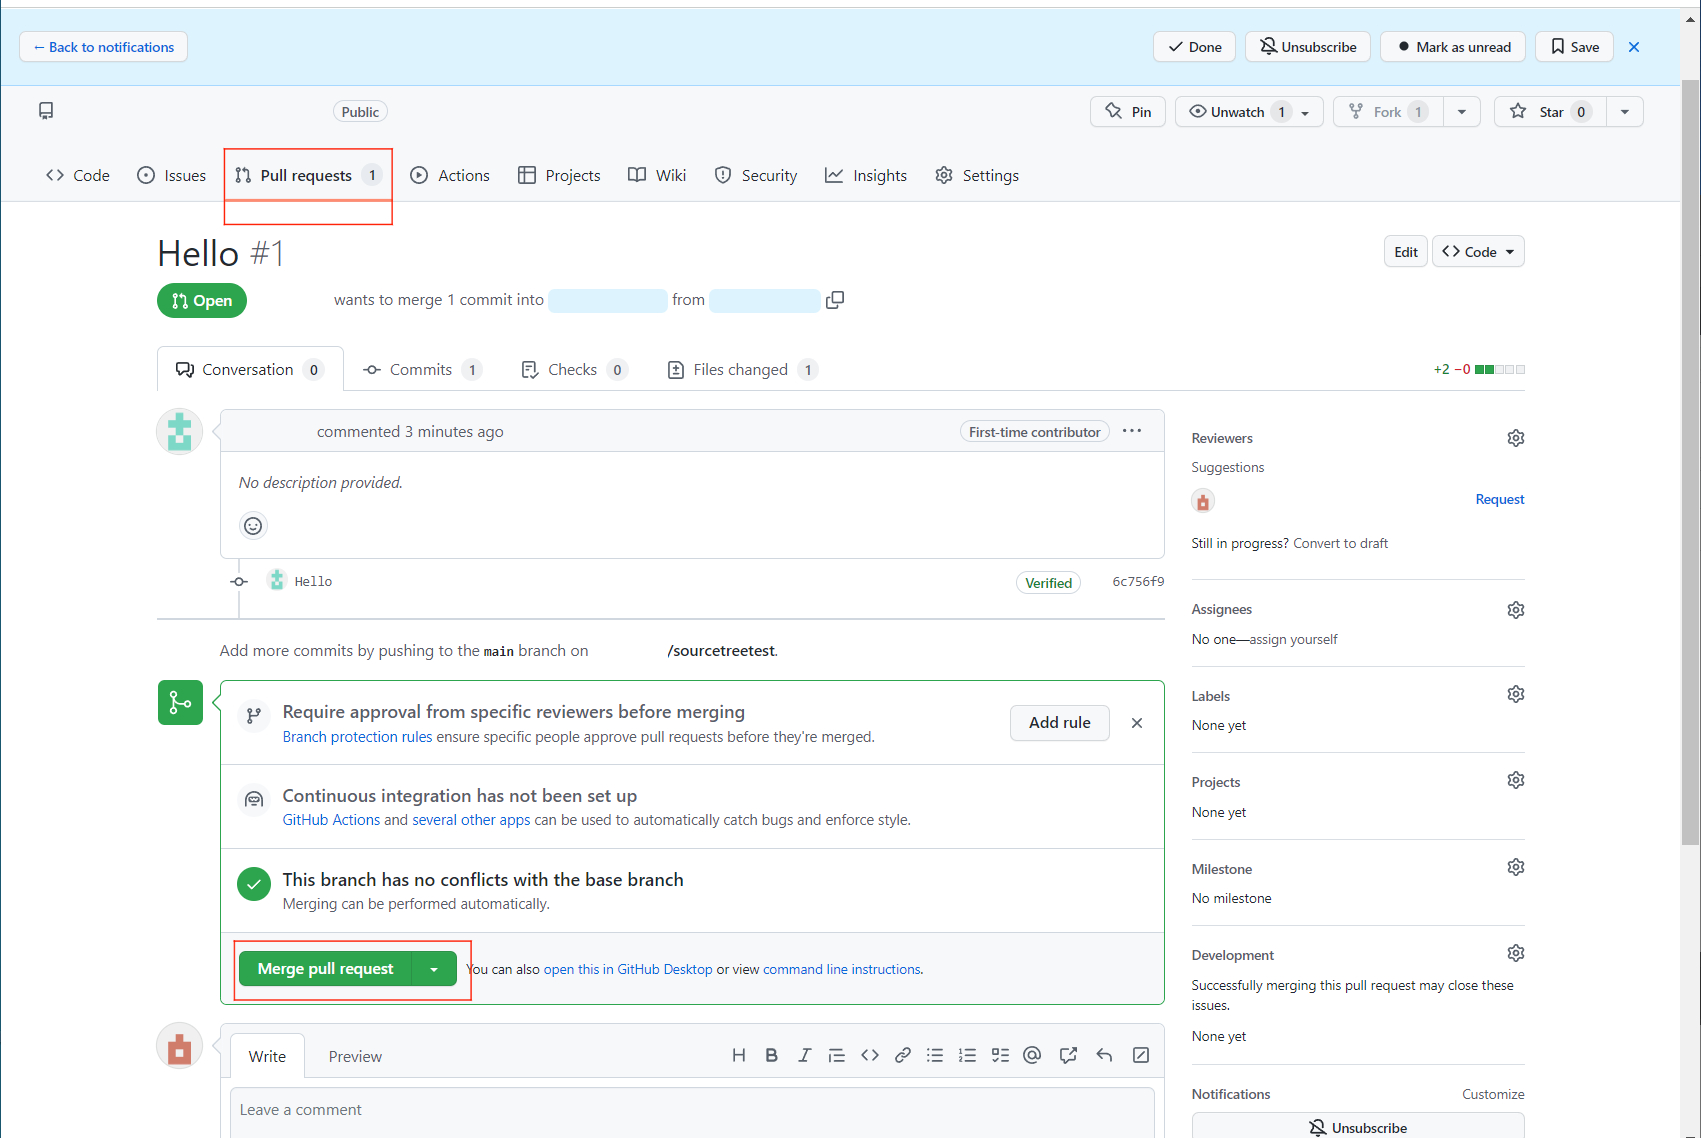Open Milestone settings gear

pos(1516,867)
